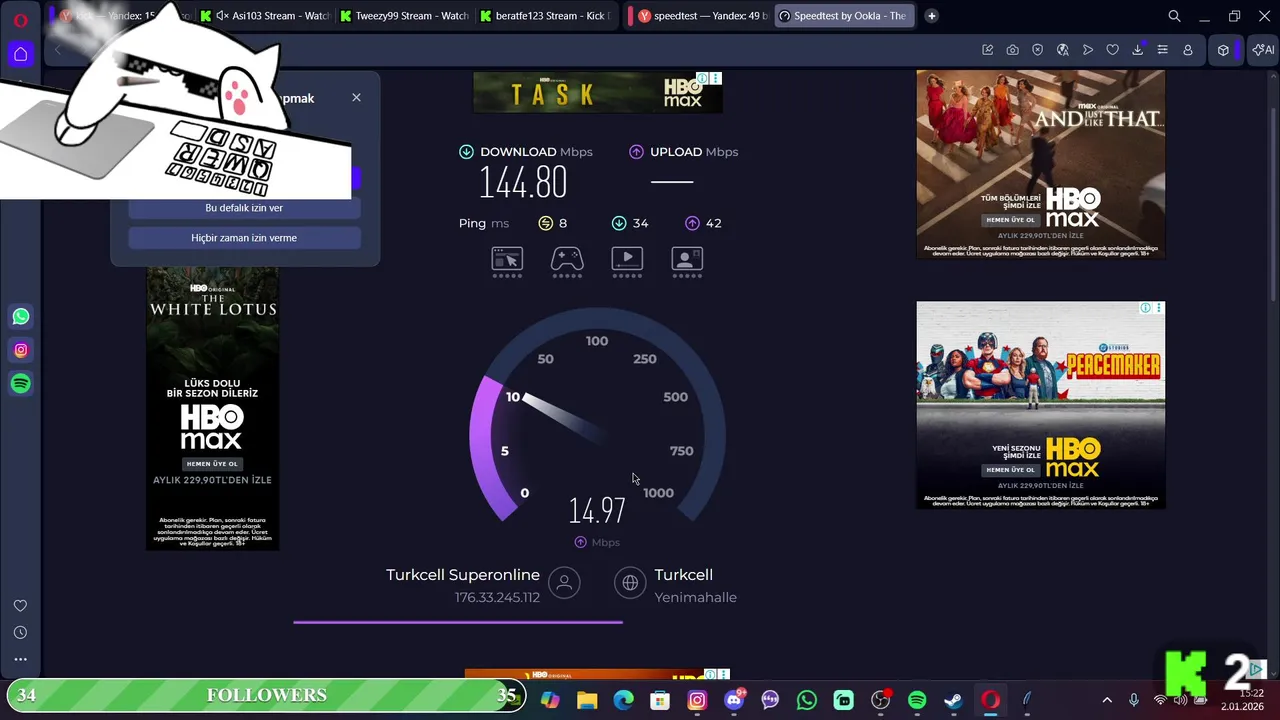Viewport: 1280px width, 720px height.
Task: Open The White Lotus HBO Max ad
Action: 213,408
